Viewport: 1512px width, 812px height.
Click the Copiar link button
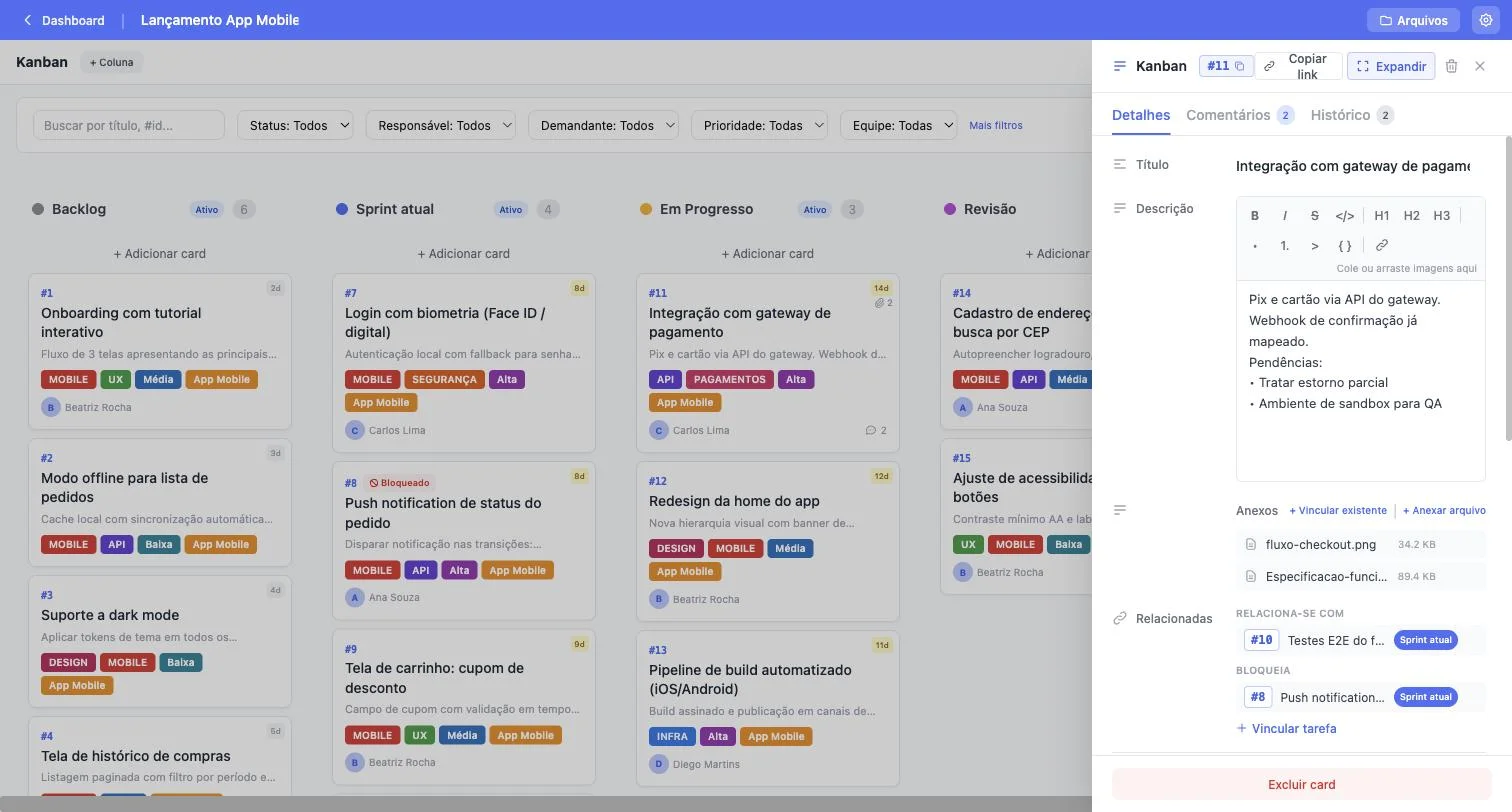[1299, 66]
